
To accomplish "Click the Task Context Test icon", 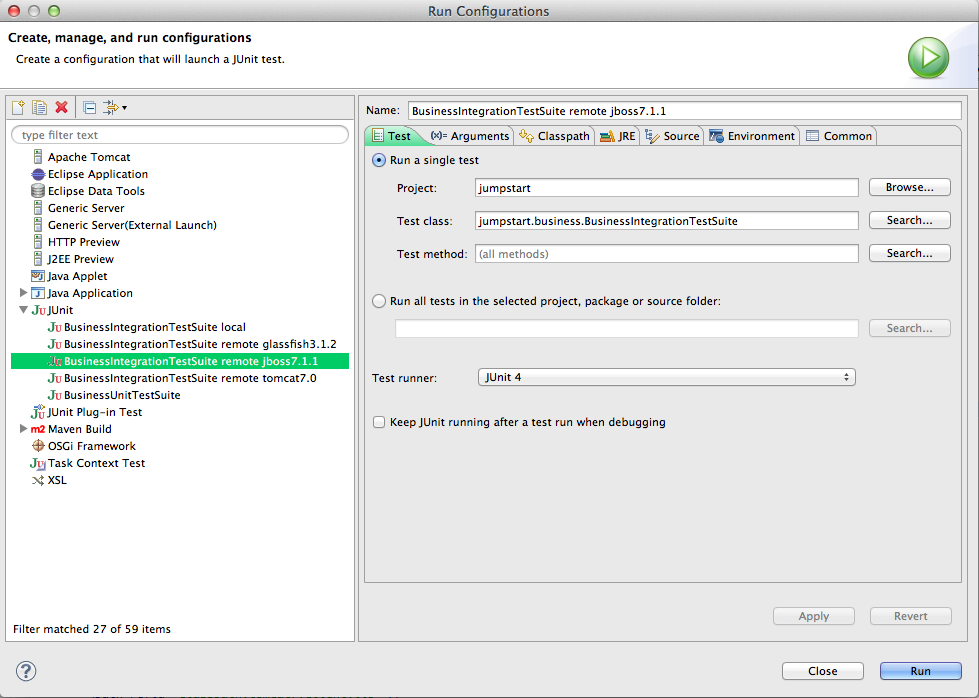I will coord(37,463).
